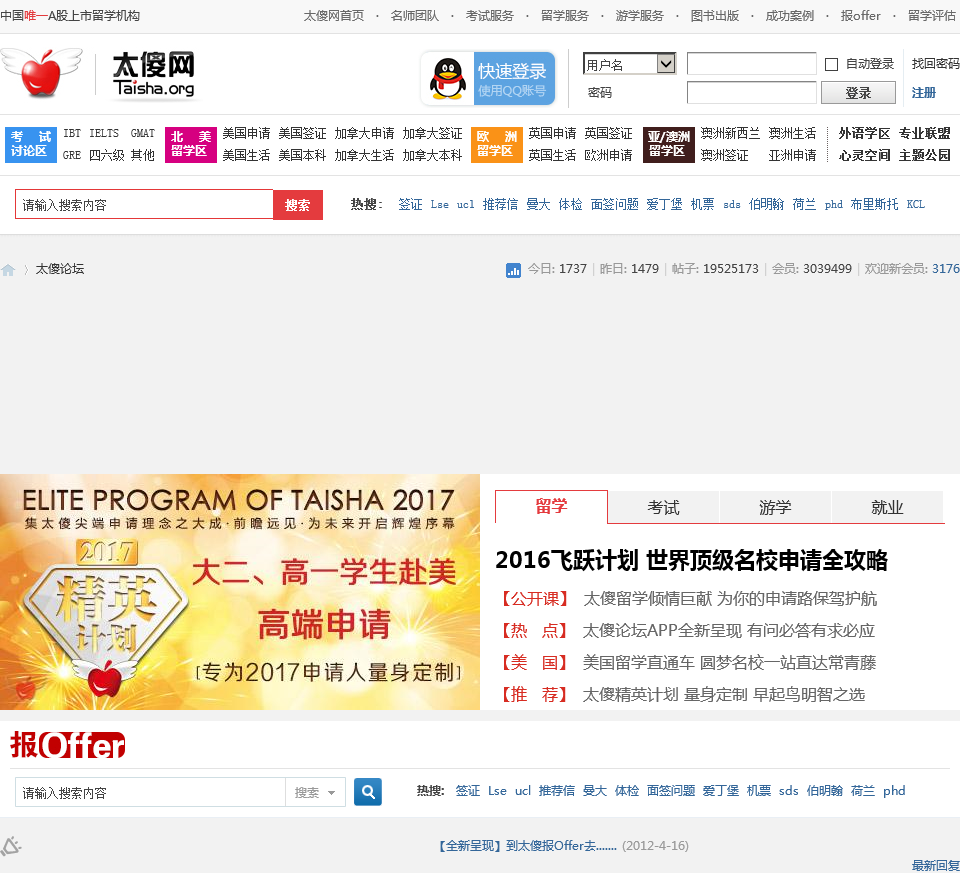Switch to the 就业 tab

pyautogui.click(x=887, y=507)
